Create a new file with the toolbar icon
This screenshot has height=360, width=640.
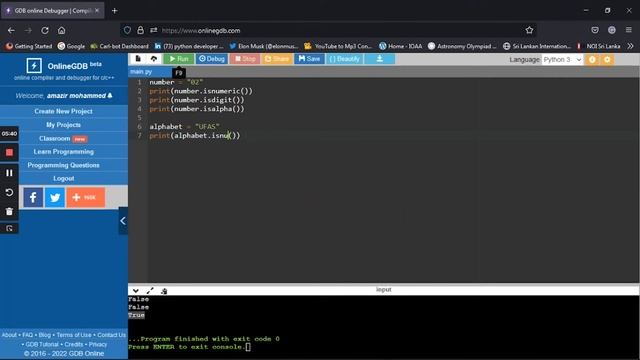[x=138, y=59]
